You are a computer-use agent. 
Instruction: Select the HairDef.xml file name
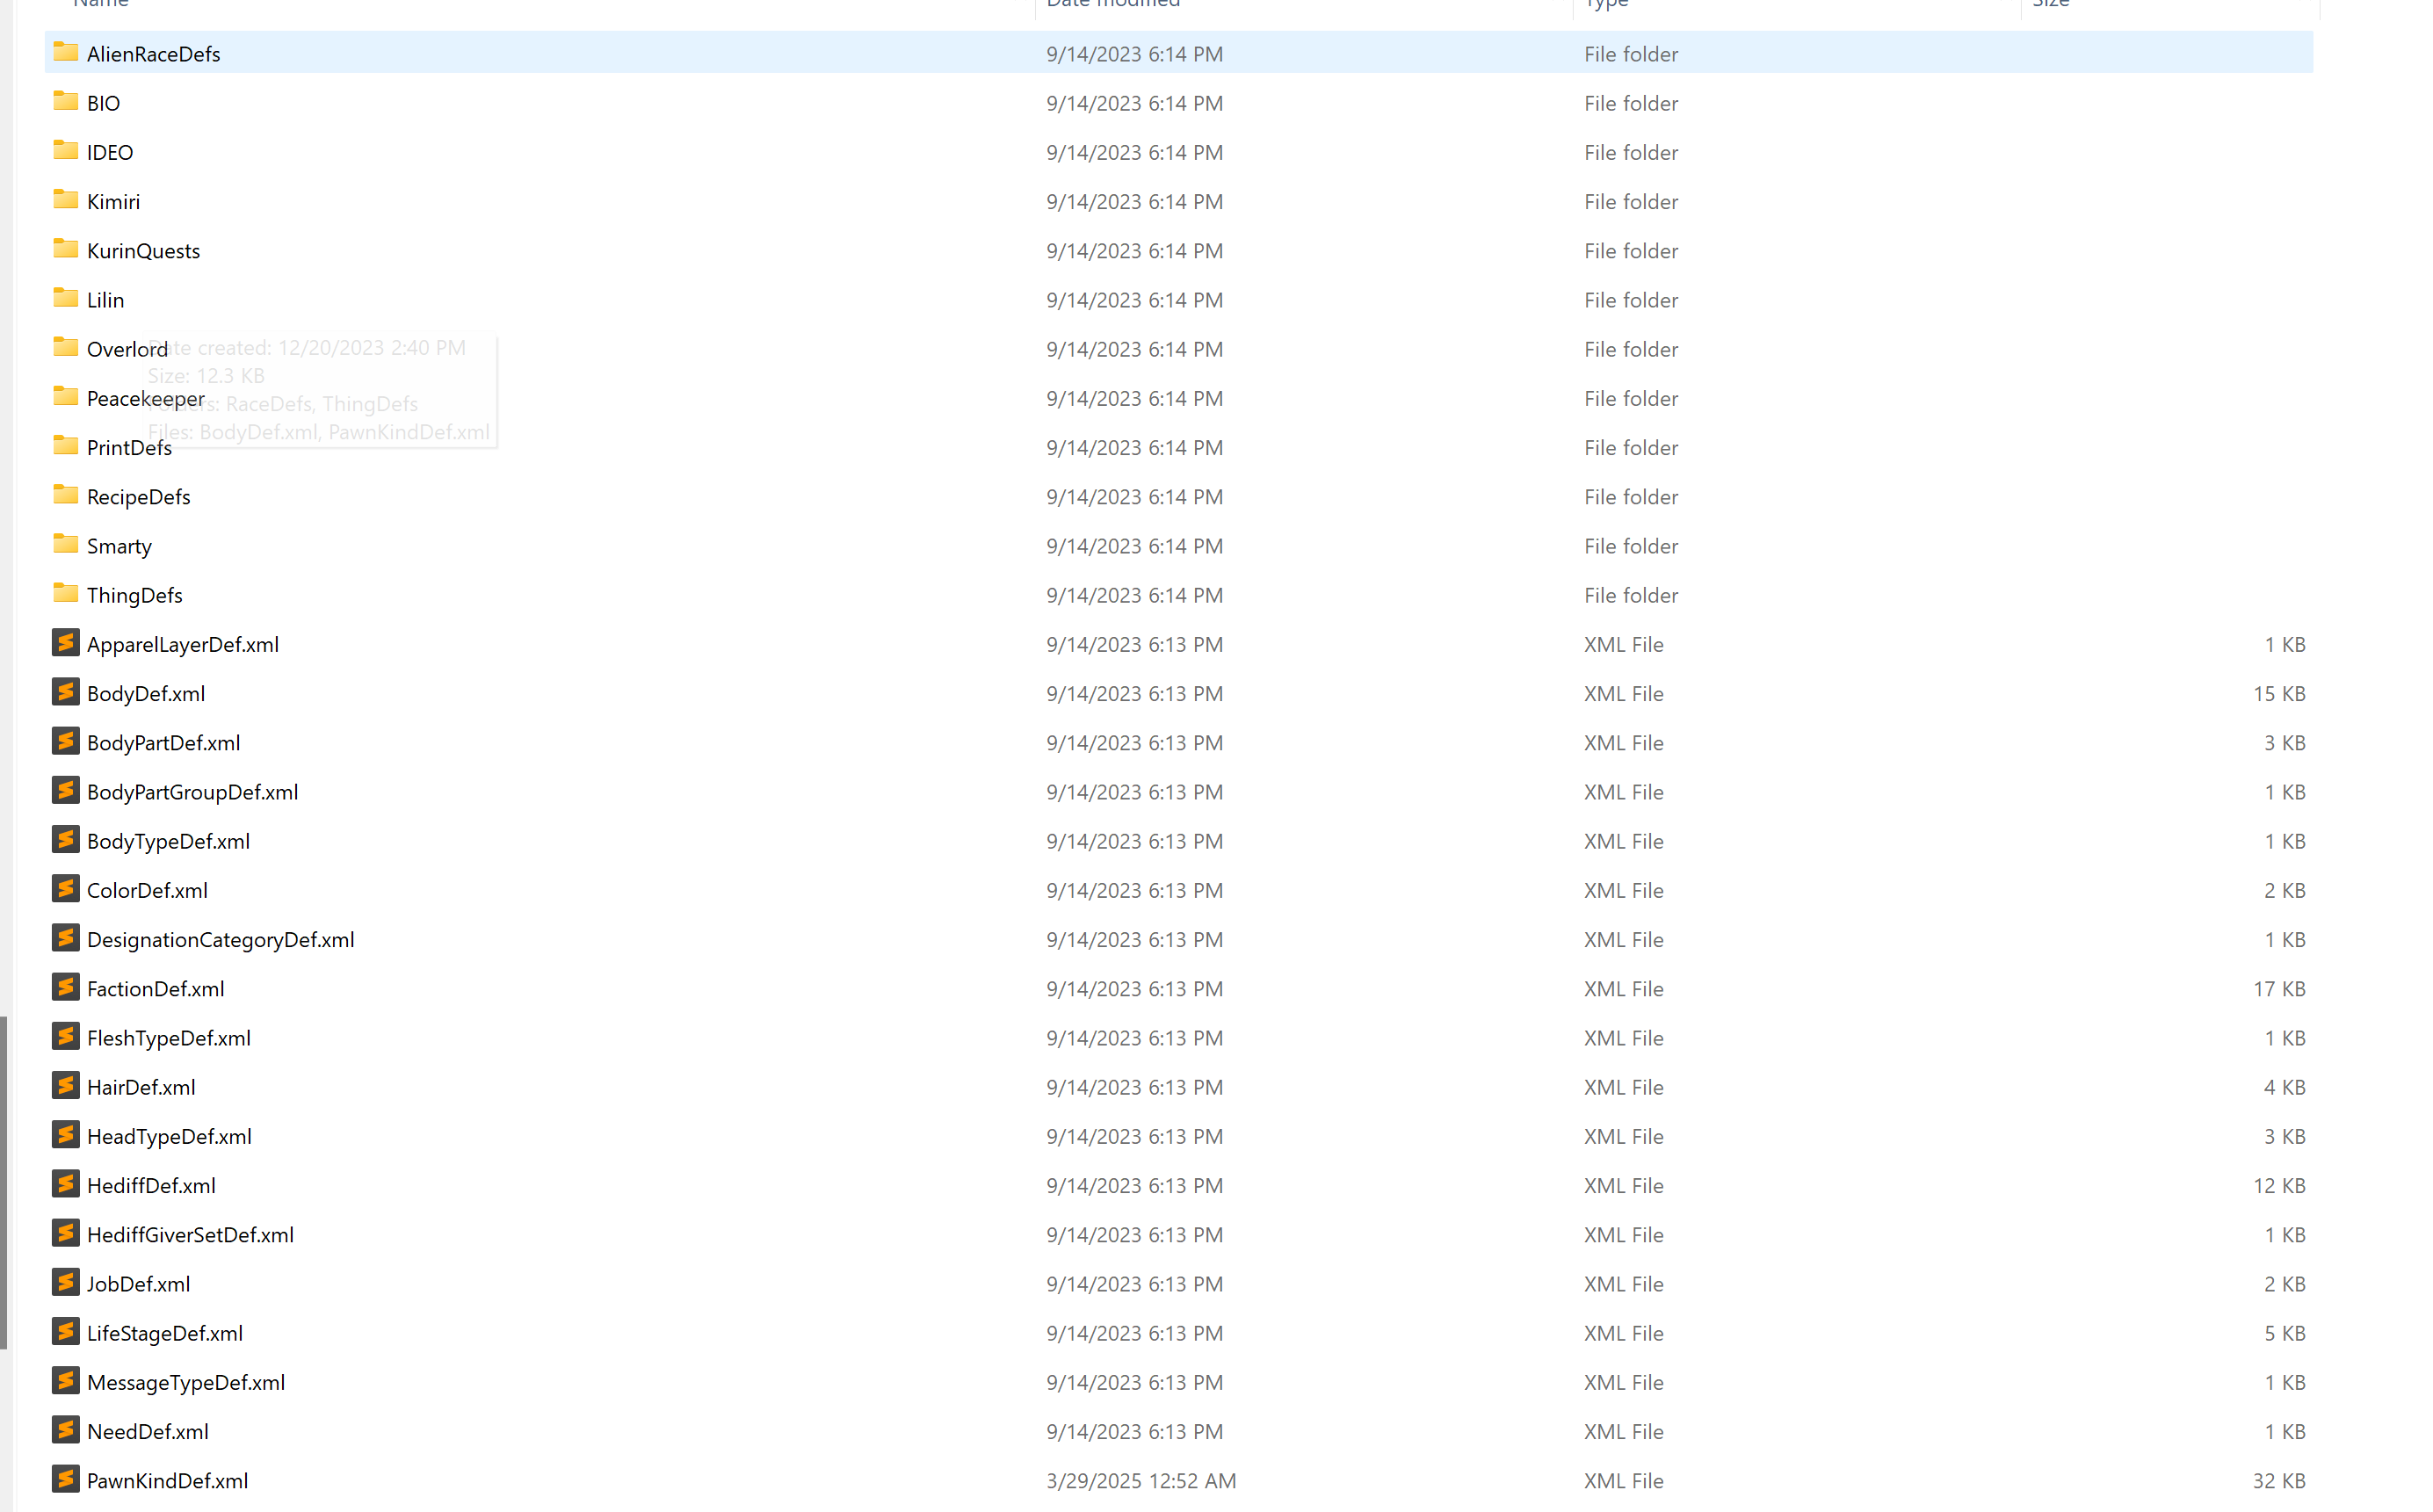tap(141, 1087)
